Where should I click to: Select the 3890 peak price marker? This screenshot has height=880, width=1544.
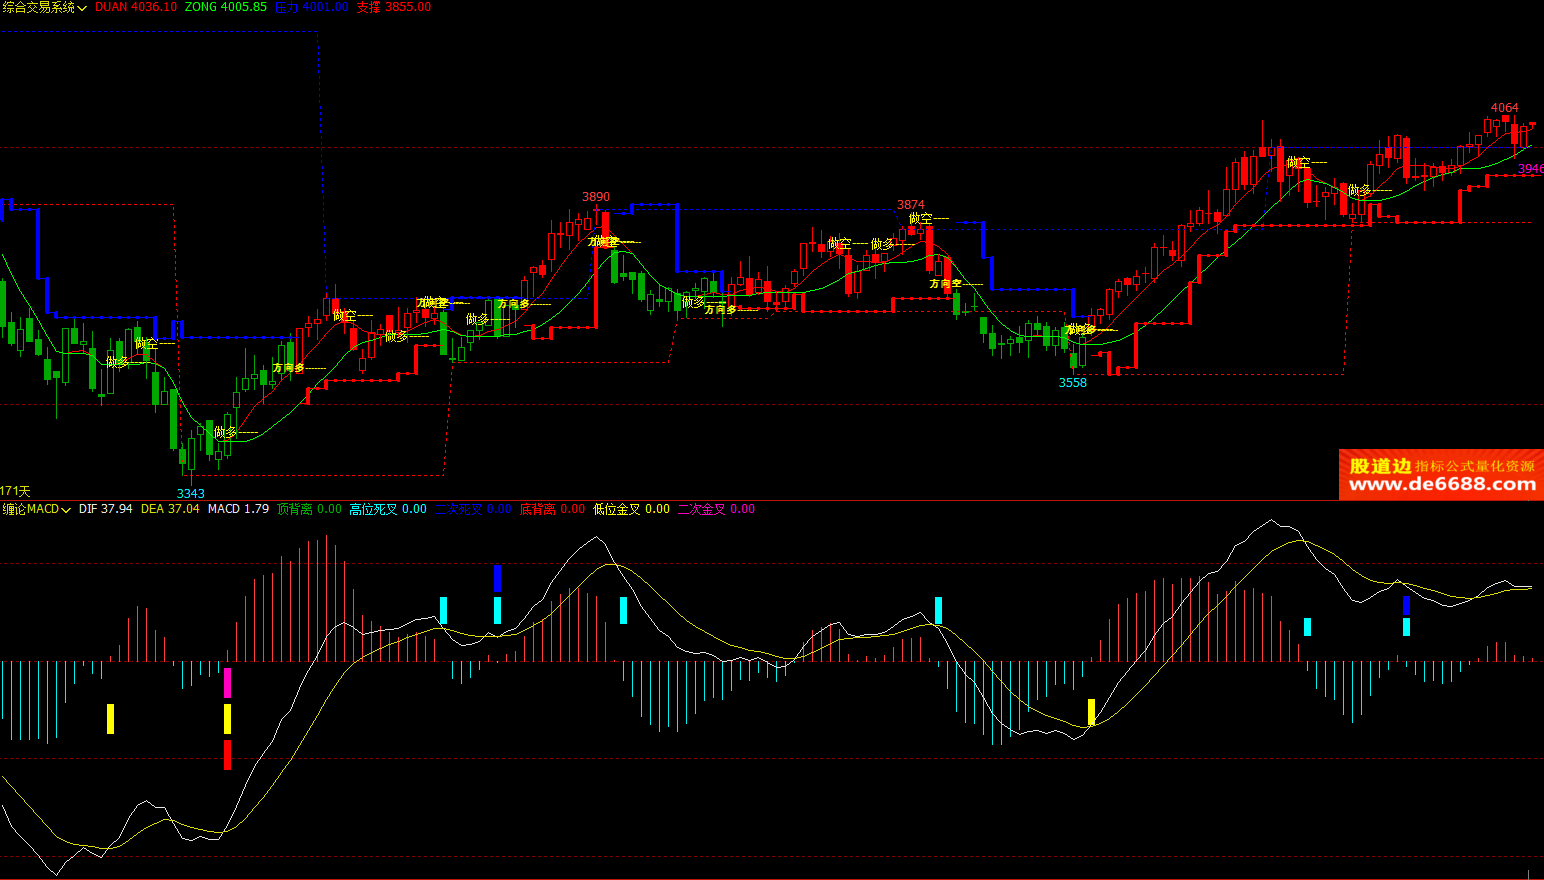[596, 197]
